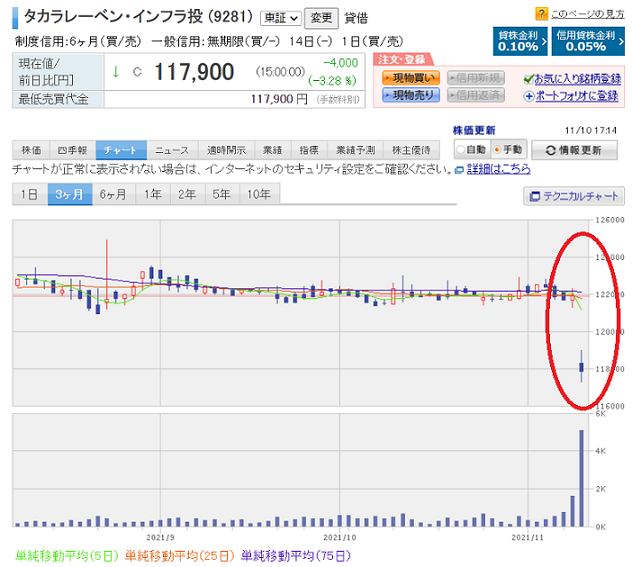The width and height of the screenshot is (632, 567).
Task: Open the 信用貸株金利 0.05% banner
Action: pos(588,41)
